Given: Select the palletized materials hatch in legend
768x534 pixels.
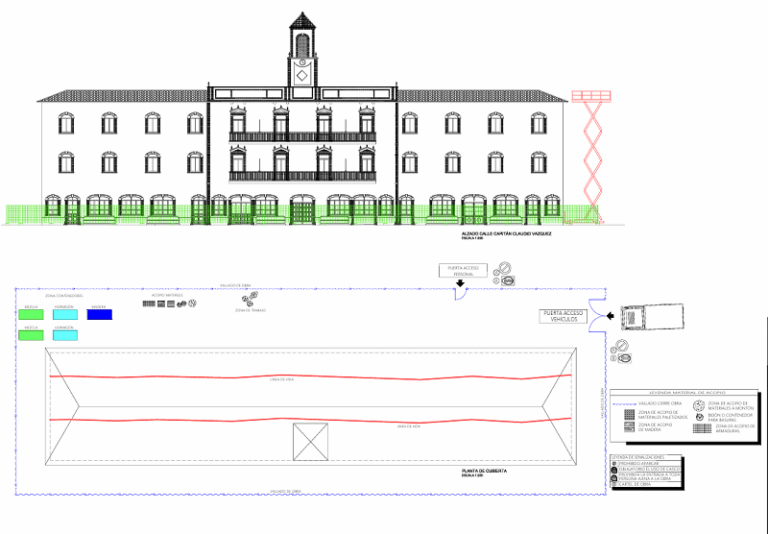Looking at the screenshot, I should 629,415.
